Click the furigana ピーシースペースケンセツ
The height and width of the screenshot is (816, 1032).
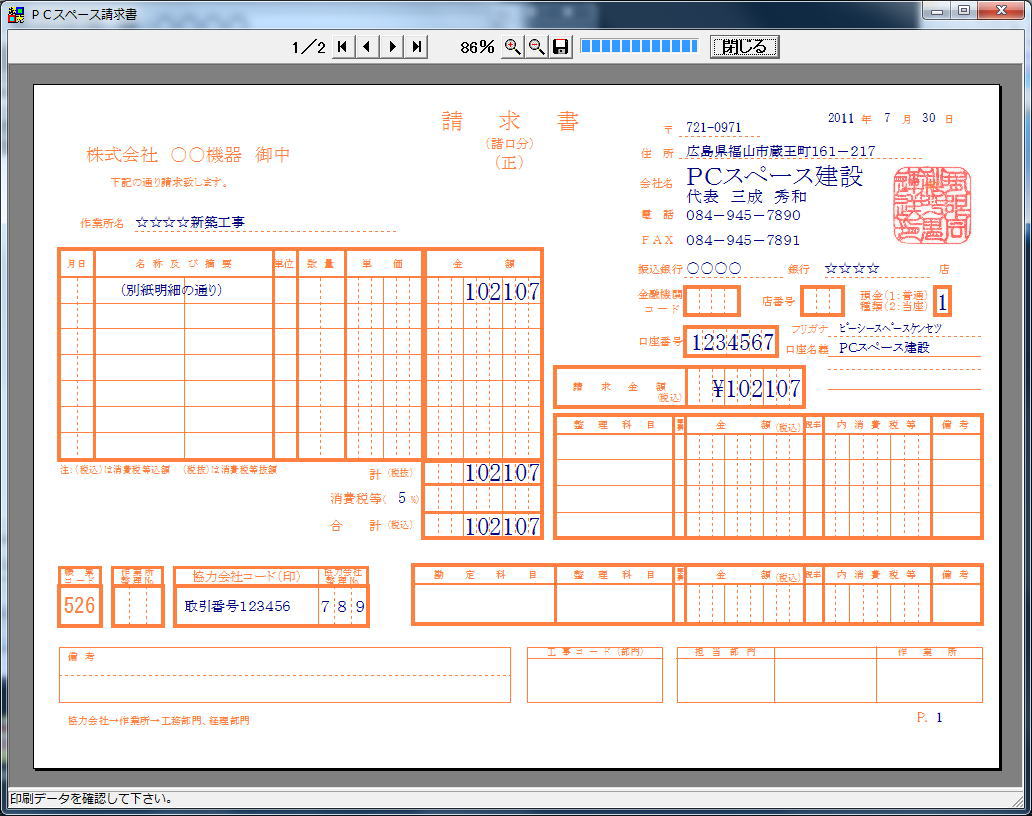pyautogui.click(x=890, y=328)
